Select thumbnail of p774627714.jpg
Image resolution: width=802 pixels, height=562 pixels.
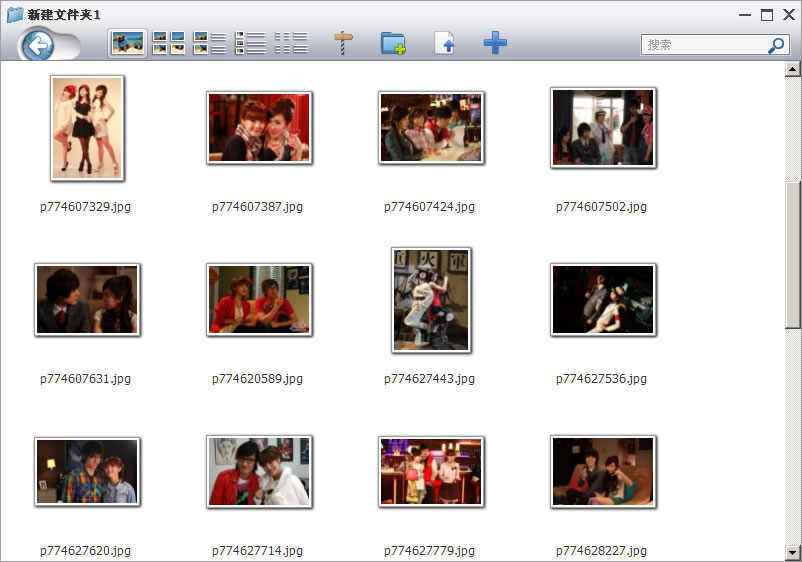(259, 471)
